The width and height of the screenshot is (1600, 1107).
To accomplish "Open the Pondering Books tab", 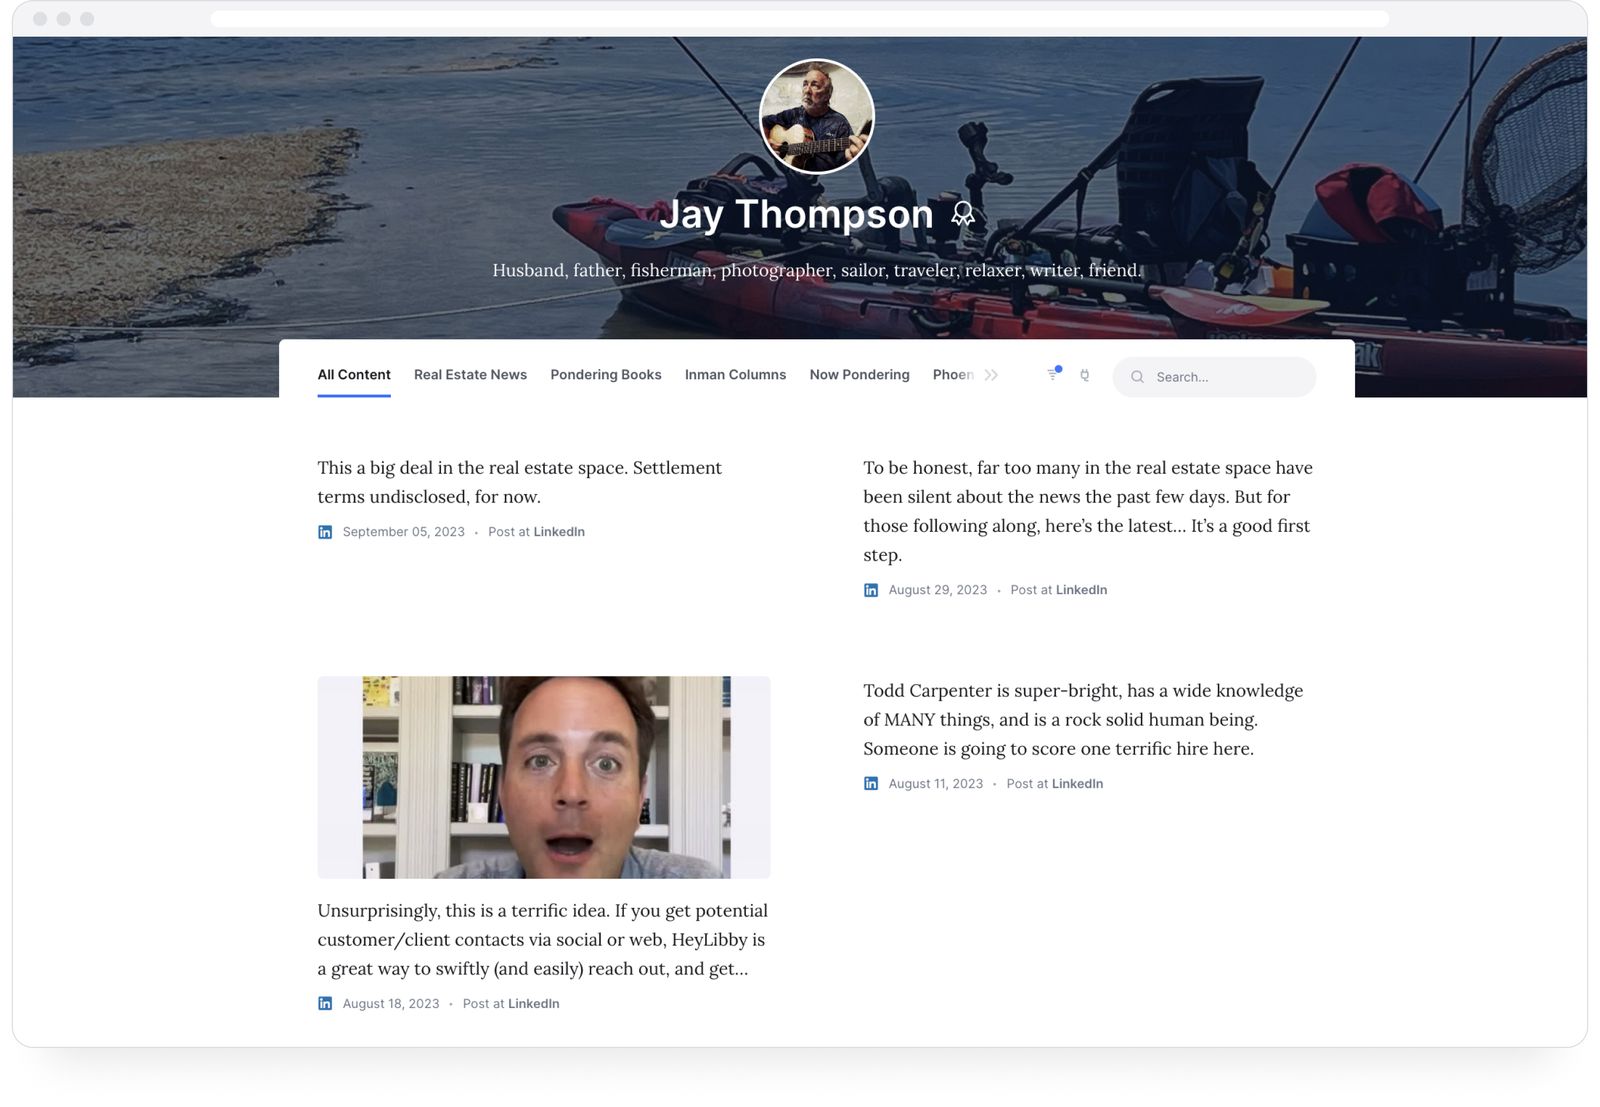I will point(605,375).
